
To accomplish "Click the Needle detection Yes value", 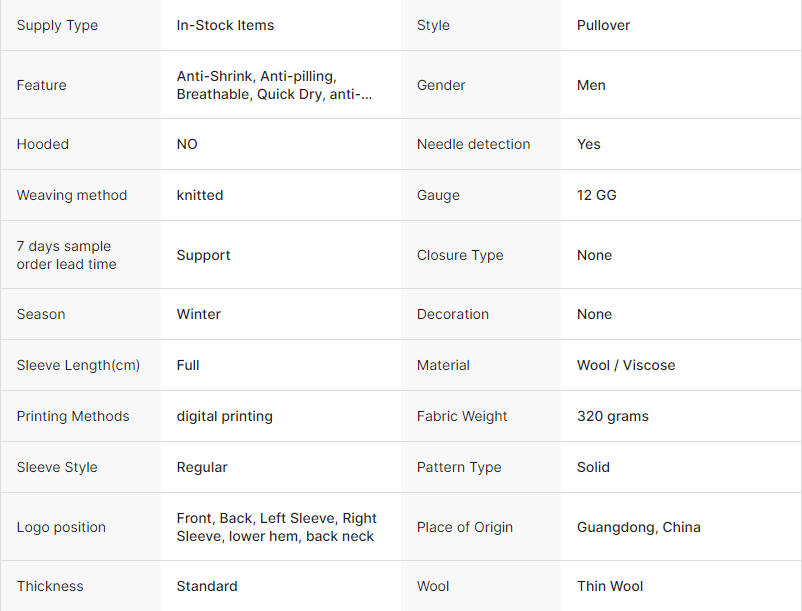I will (x=588, y=144).
